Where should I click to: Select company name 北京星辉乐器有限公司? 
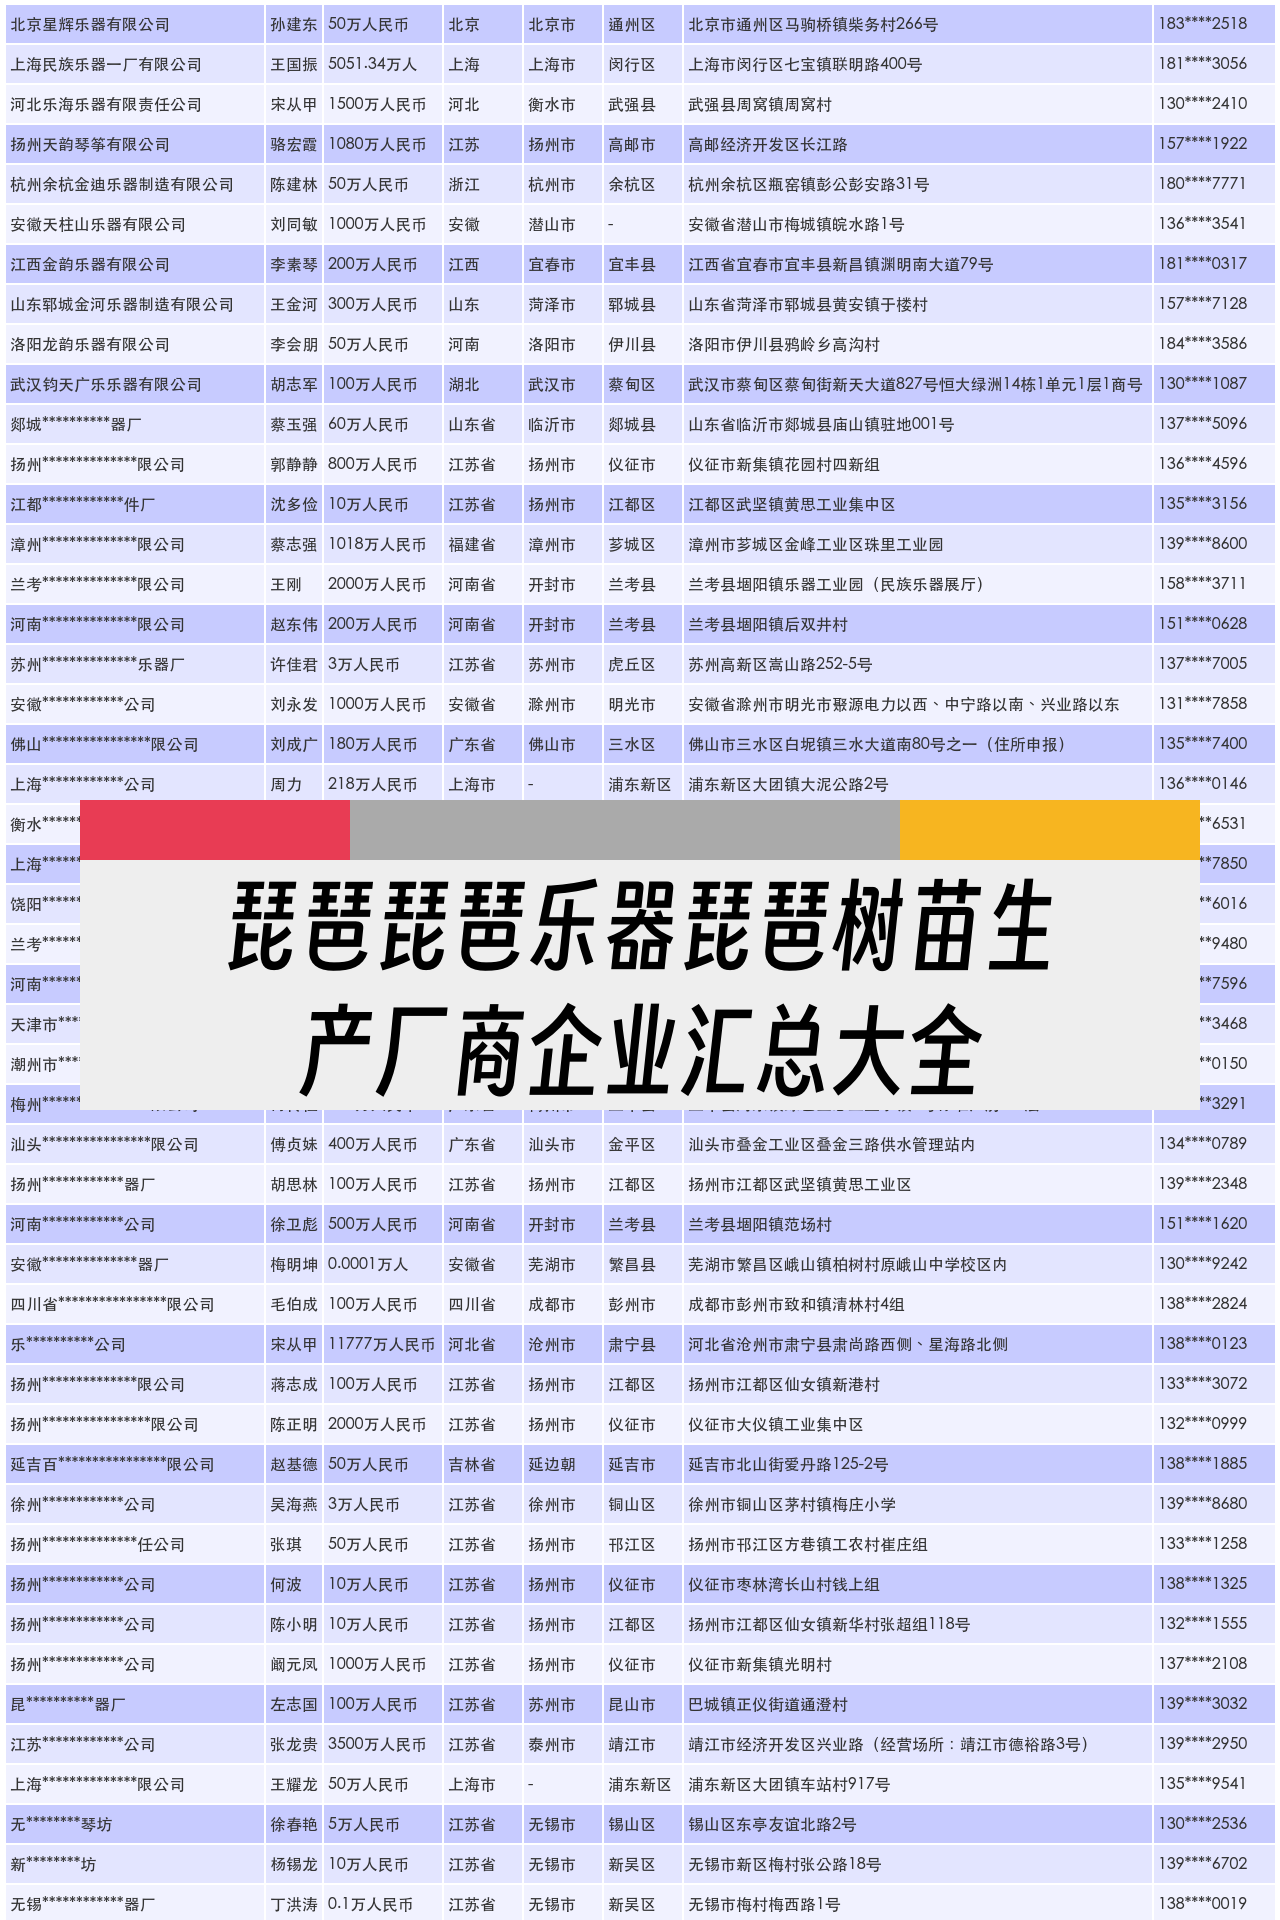(x=90, y=24)
